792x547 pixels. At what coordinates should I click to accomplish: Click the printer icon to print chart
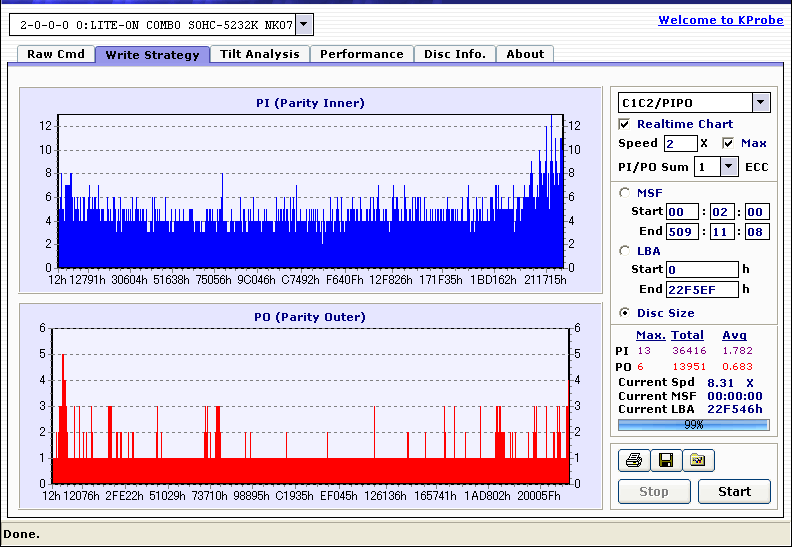tap(633, 461)
